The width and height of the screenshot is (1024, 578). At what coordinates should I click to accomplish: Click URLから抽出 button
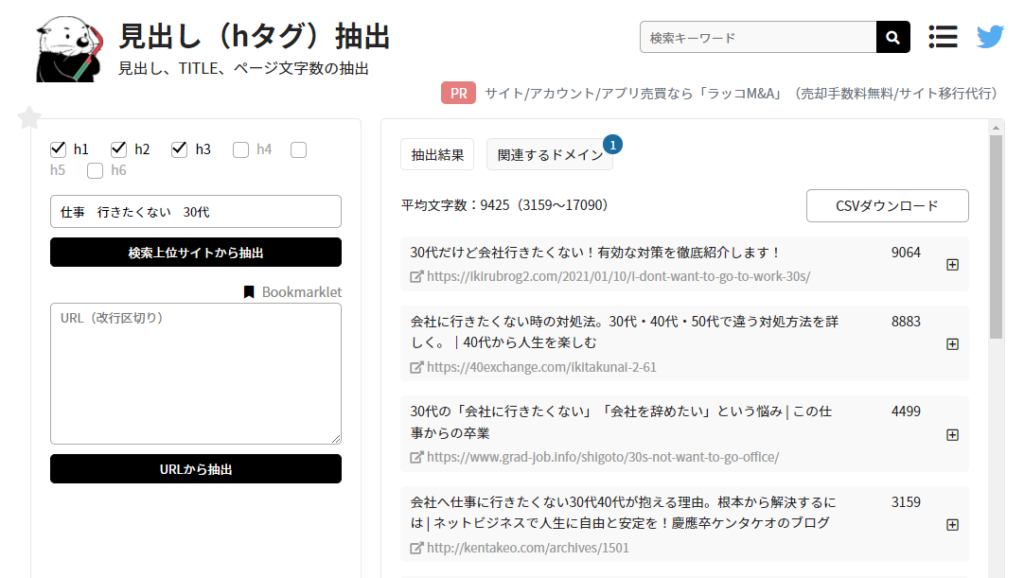(x=196, y=469)
